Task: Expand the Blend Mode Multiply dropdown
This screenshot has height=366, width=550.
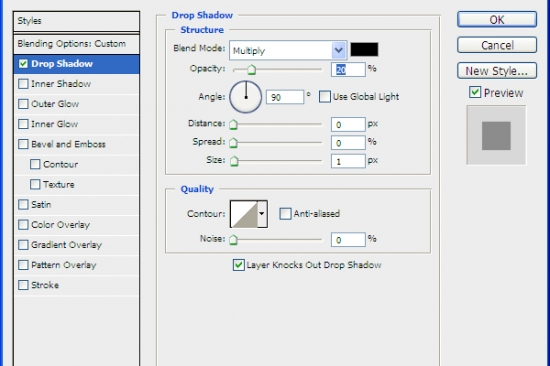Action: click(x=288, y=50)
